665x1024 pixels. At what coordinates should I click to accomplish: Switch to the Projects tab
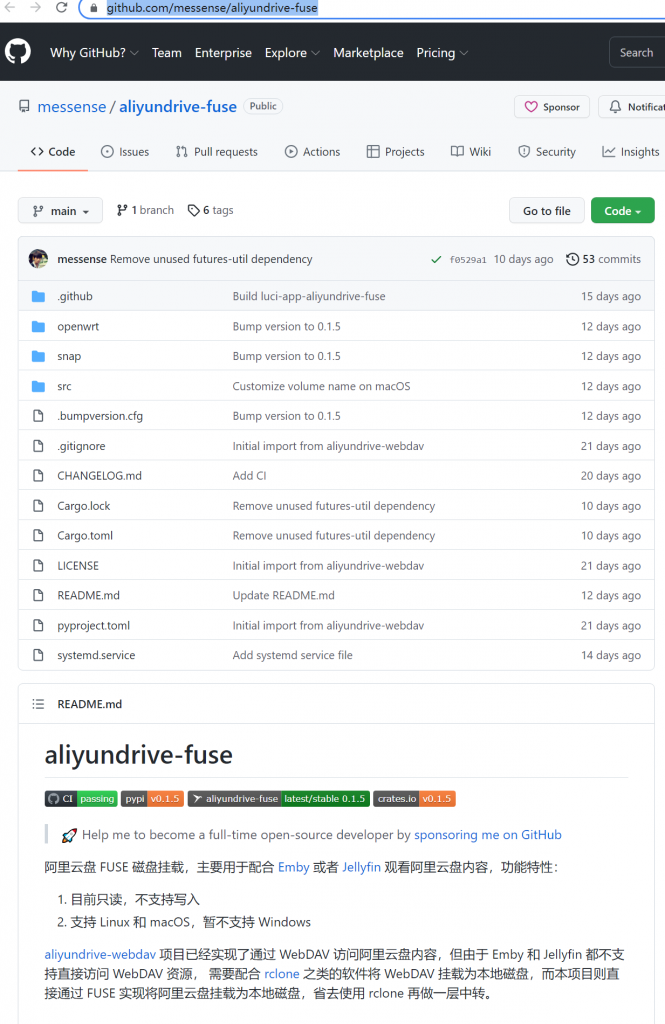point(395,152)
